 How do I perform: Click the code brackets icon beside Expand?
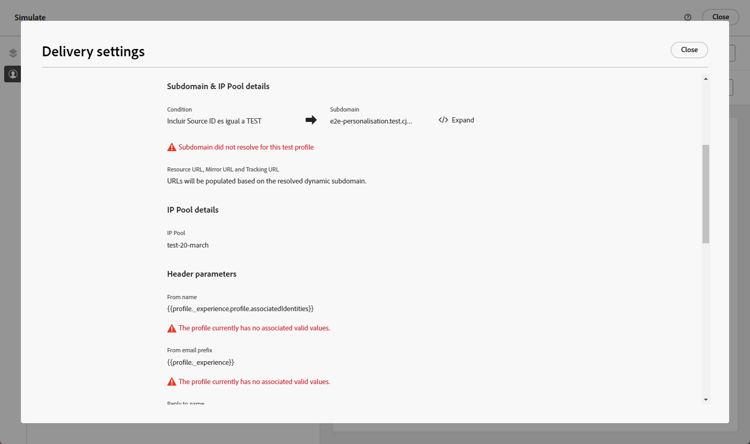(x=443, y=120)
